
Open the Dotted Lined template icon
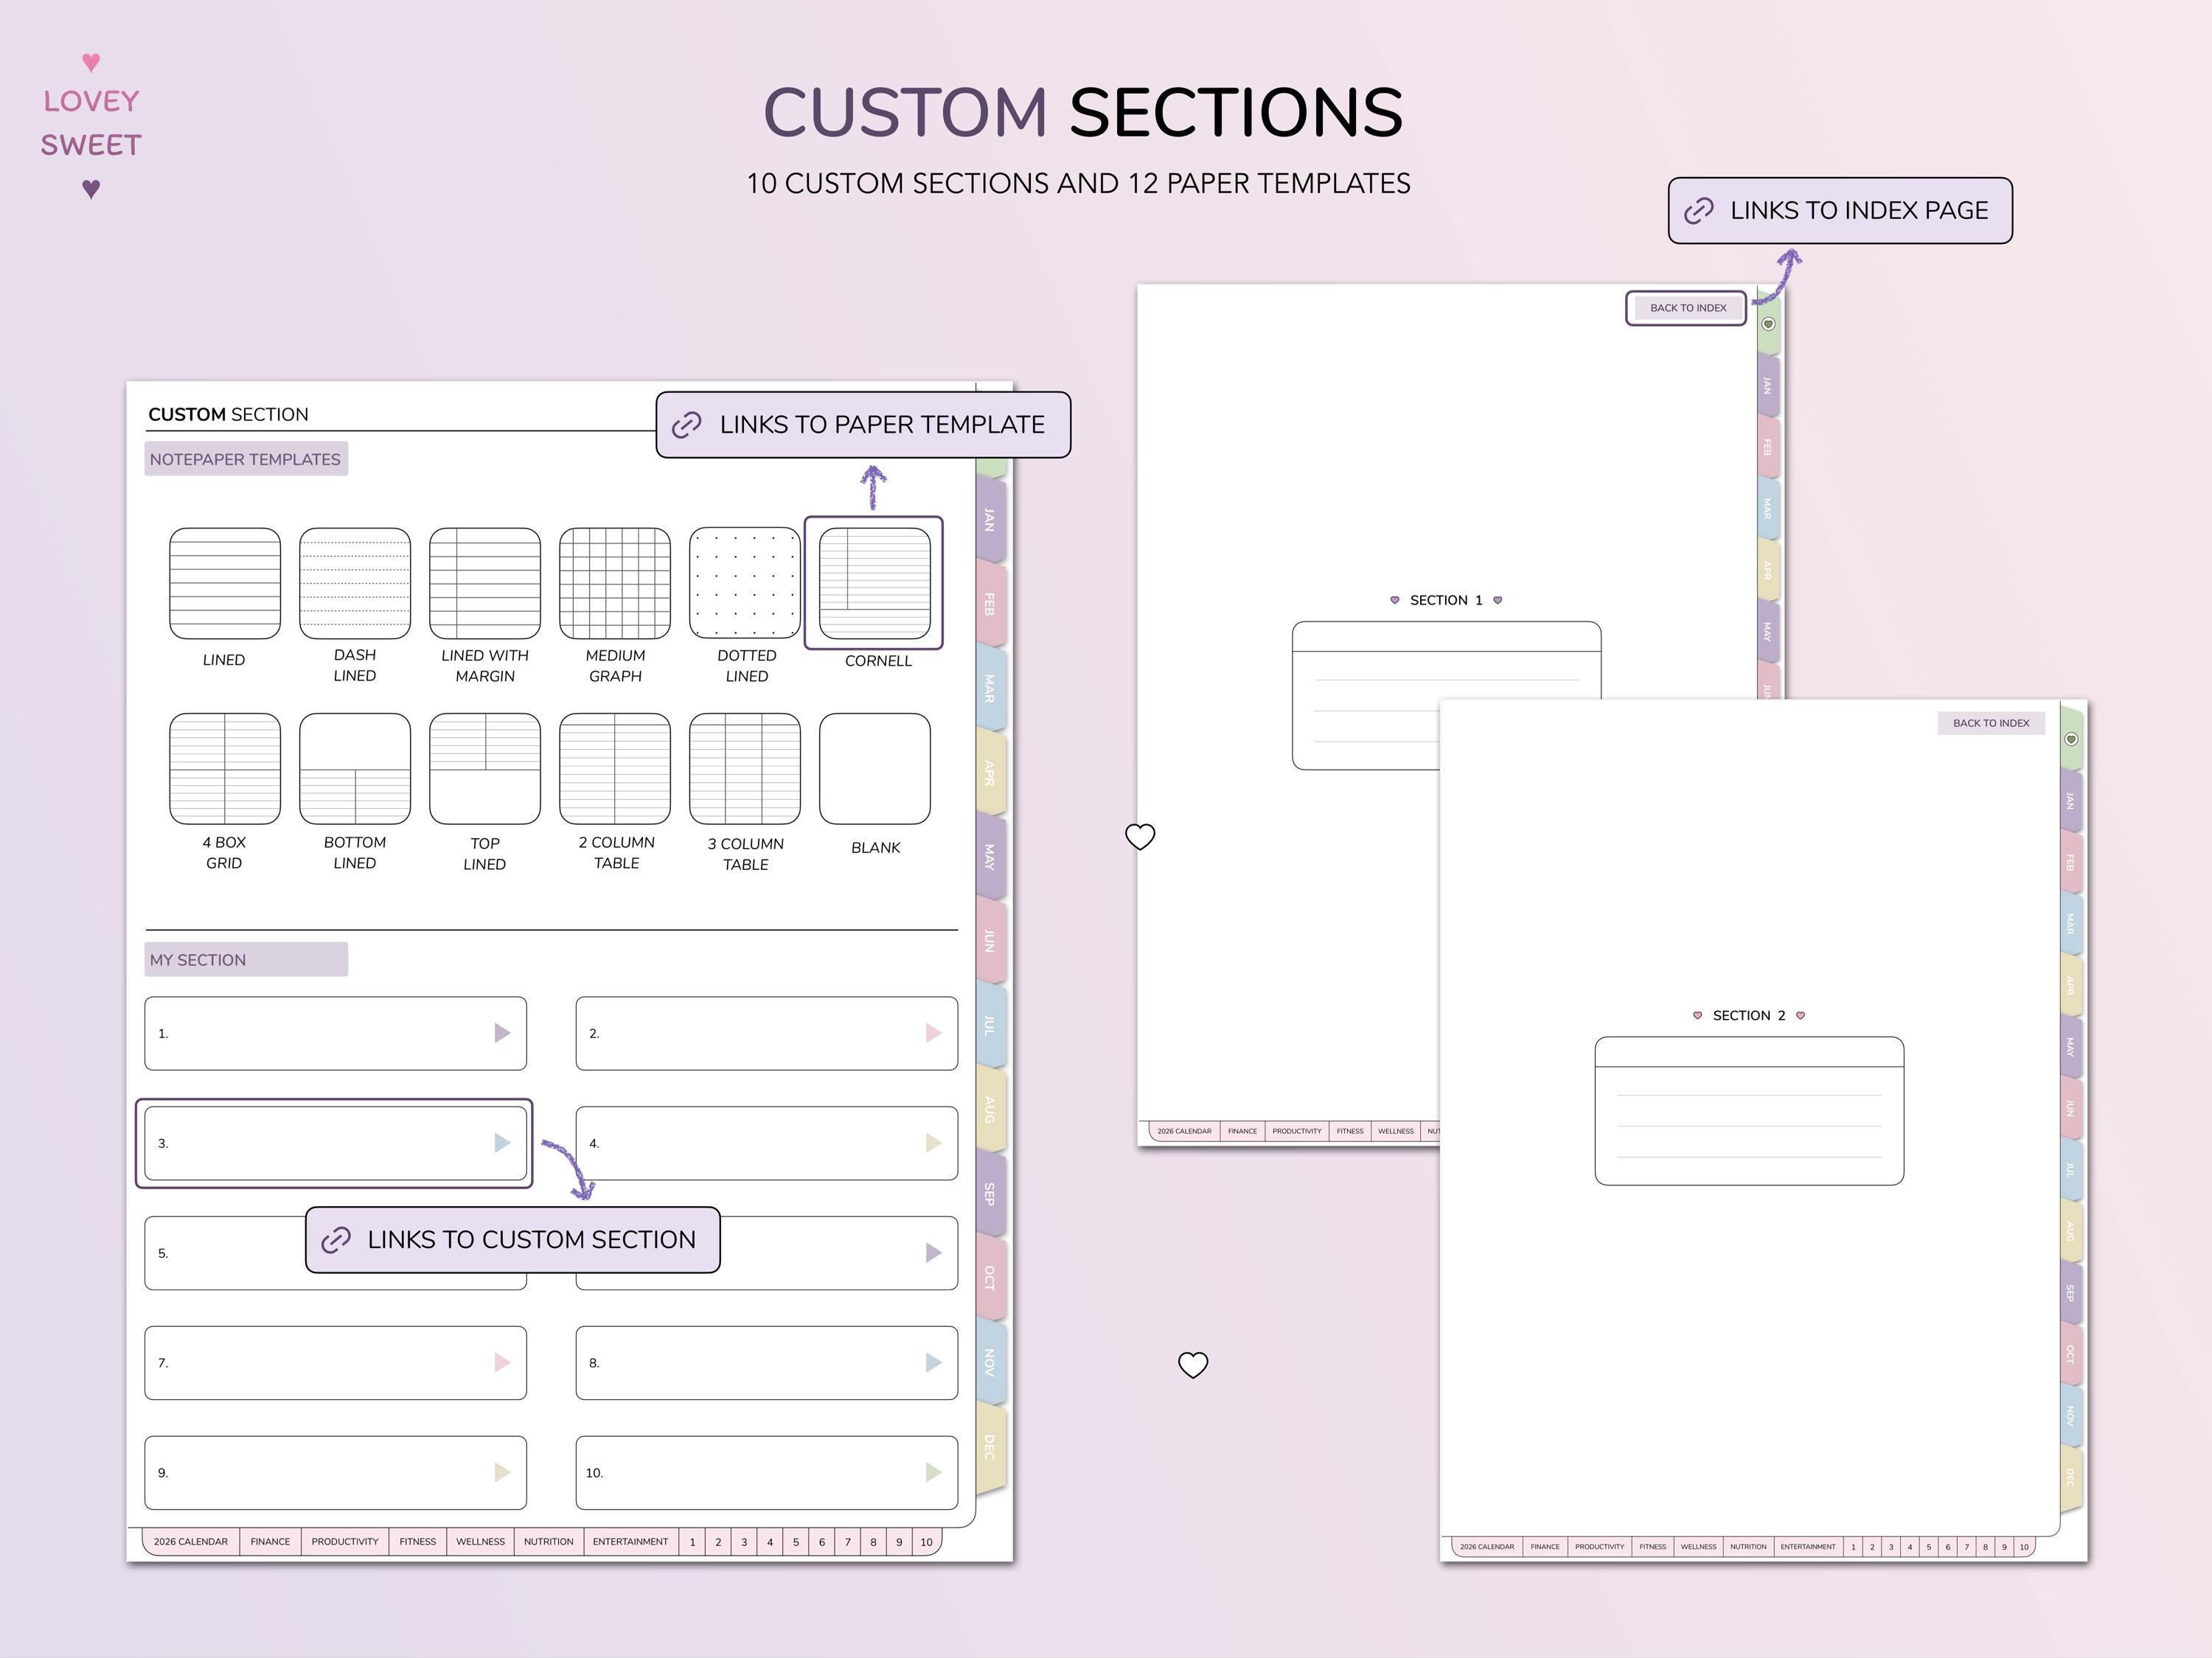(745, 583)
